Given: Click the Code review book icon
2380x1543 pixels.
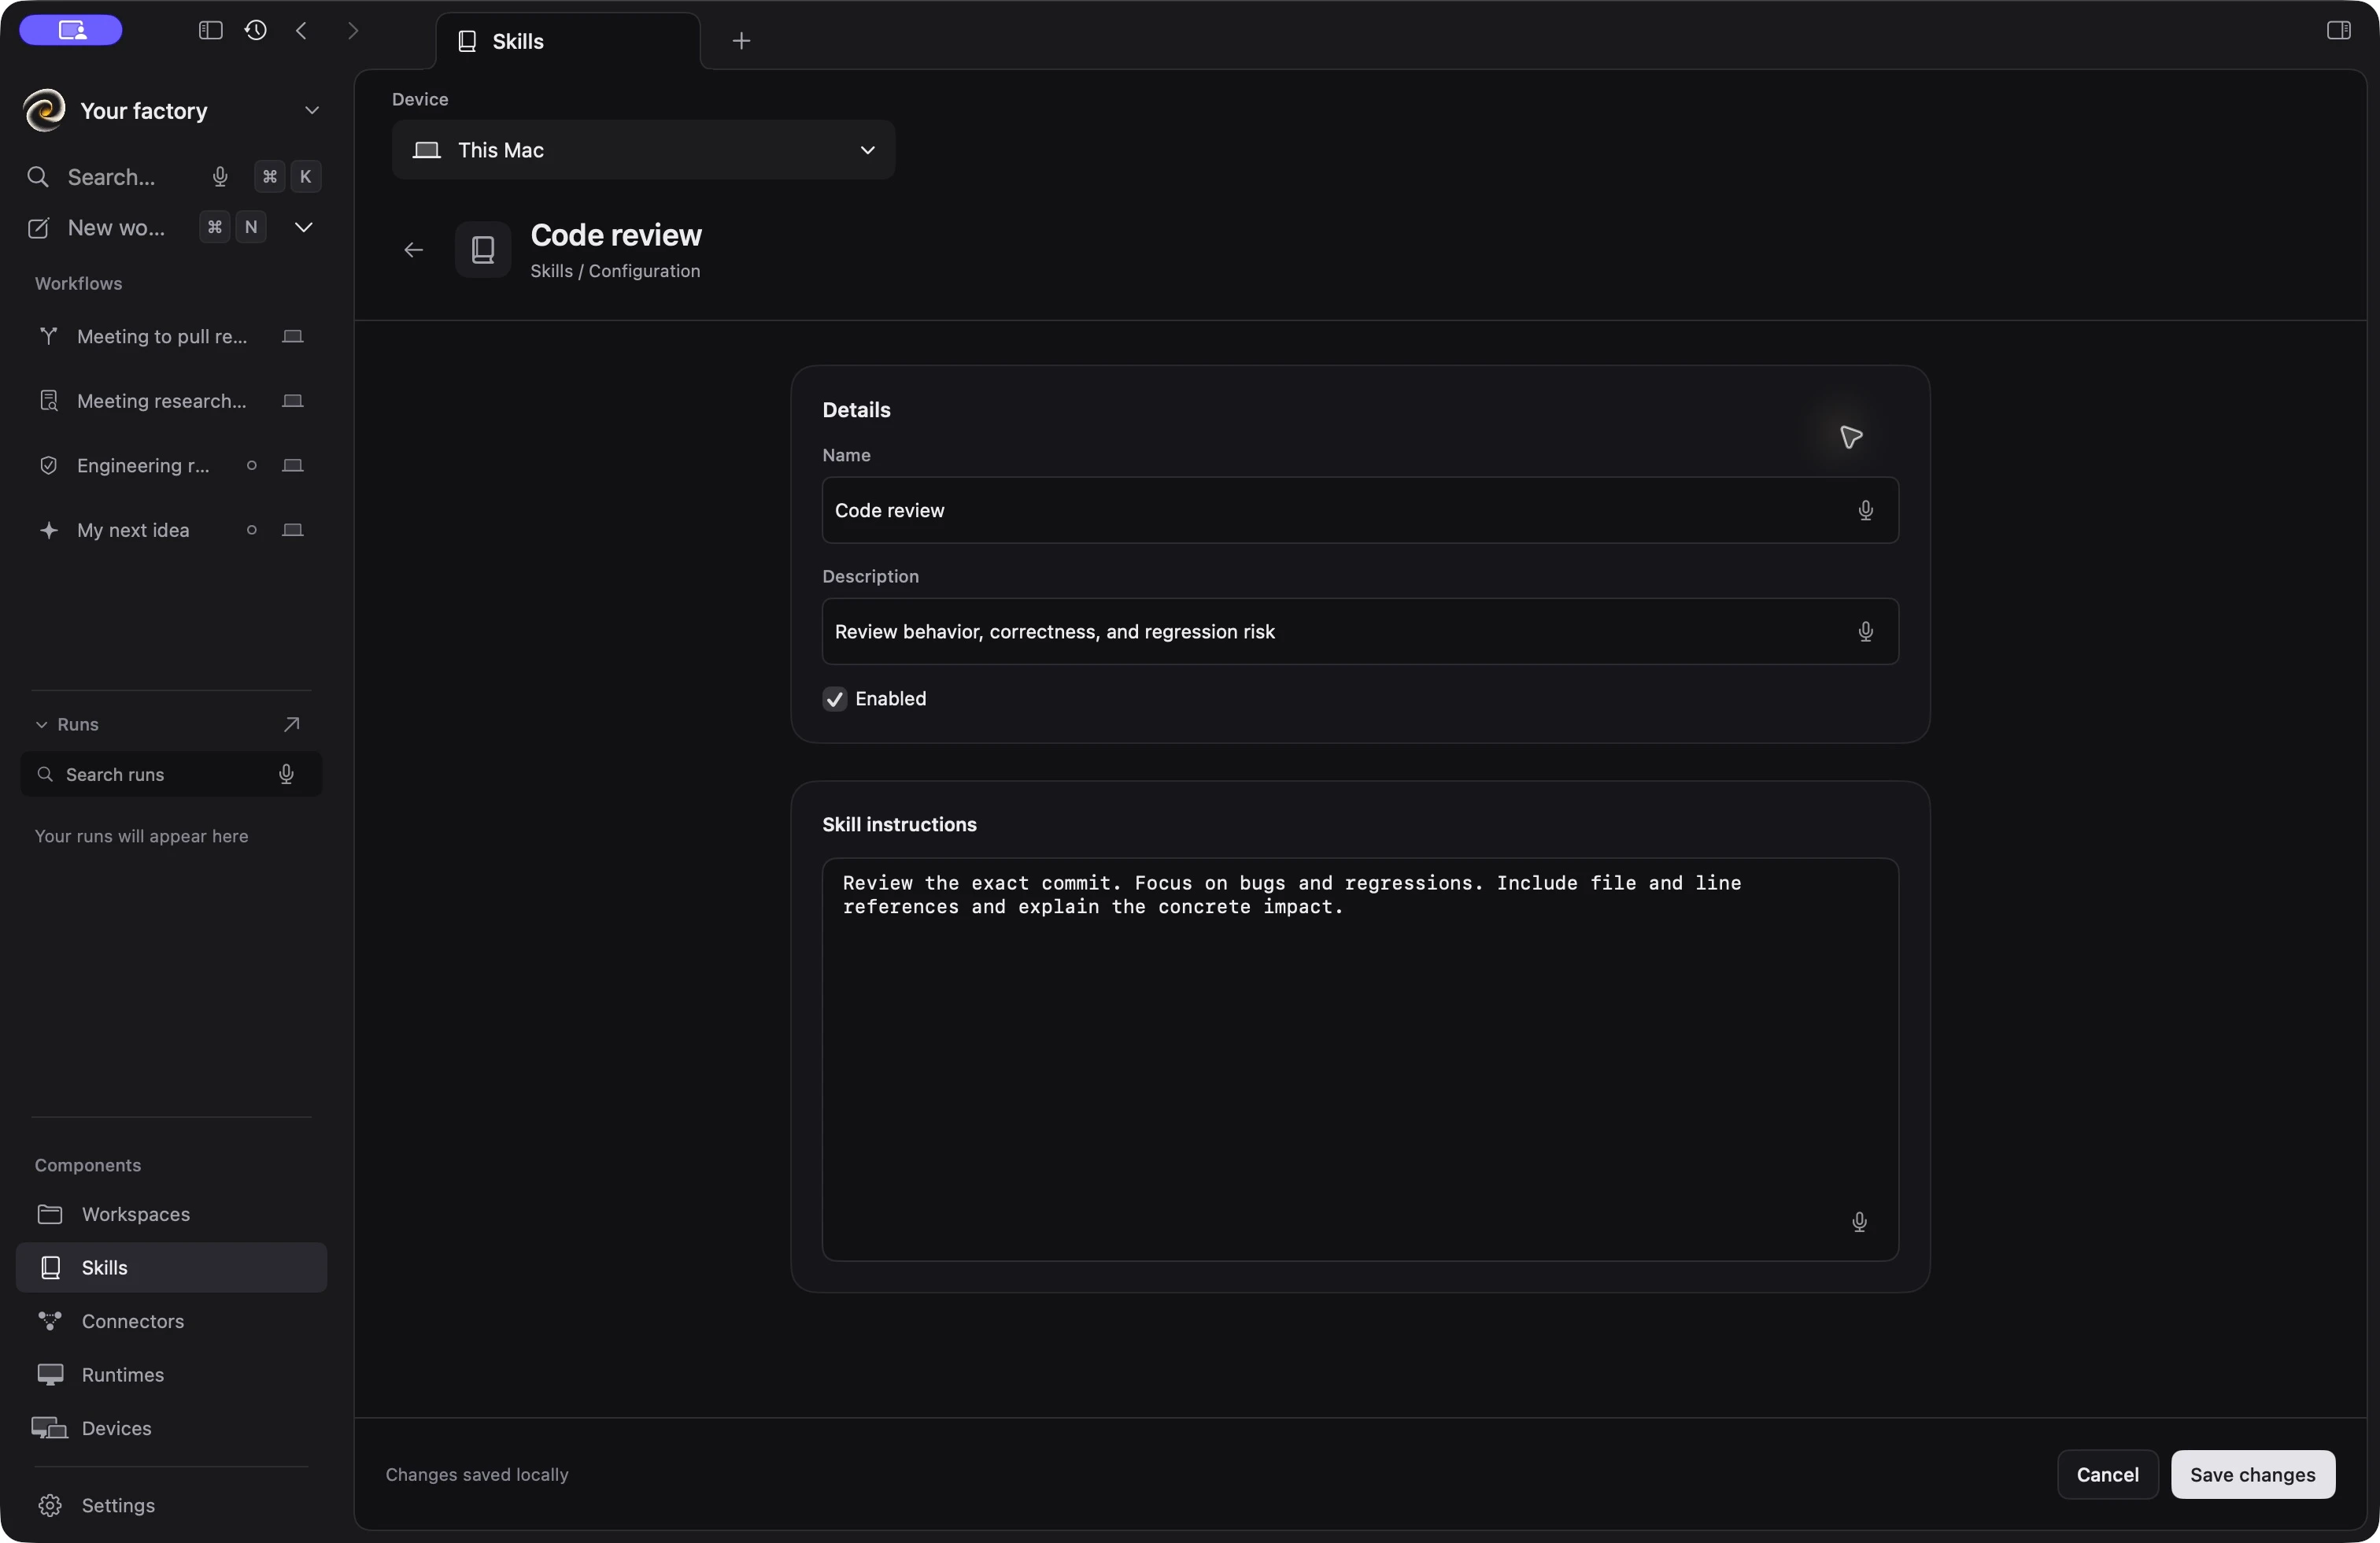Looking at the screenshot, I should 483,250.
